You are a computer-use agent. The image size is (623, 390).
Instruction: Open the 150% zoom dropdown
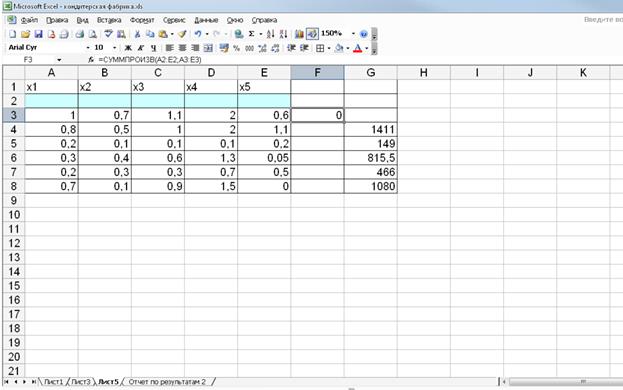click(x=353, y=34)
